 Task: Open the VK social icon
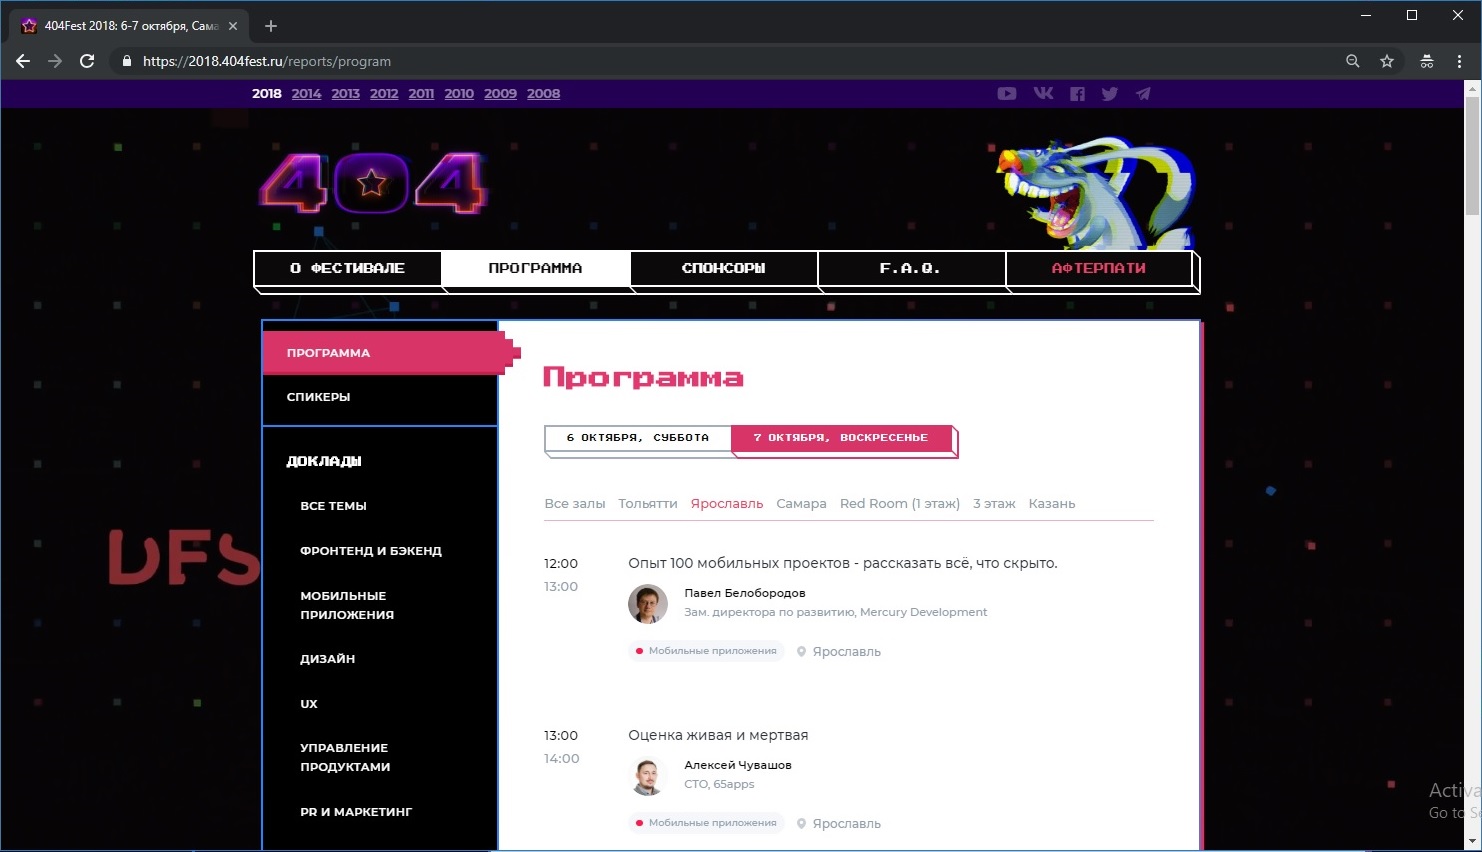[1043, 94]
